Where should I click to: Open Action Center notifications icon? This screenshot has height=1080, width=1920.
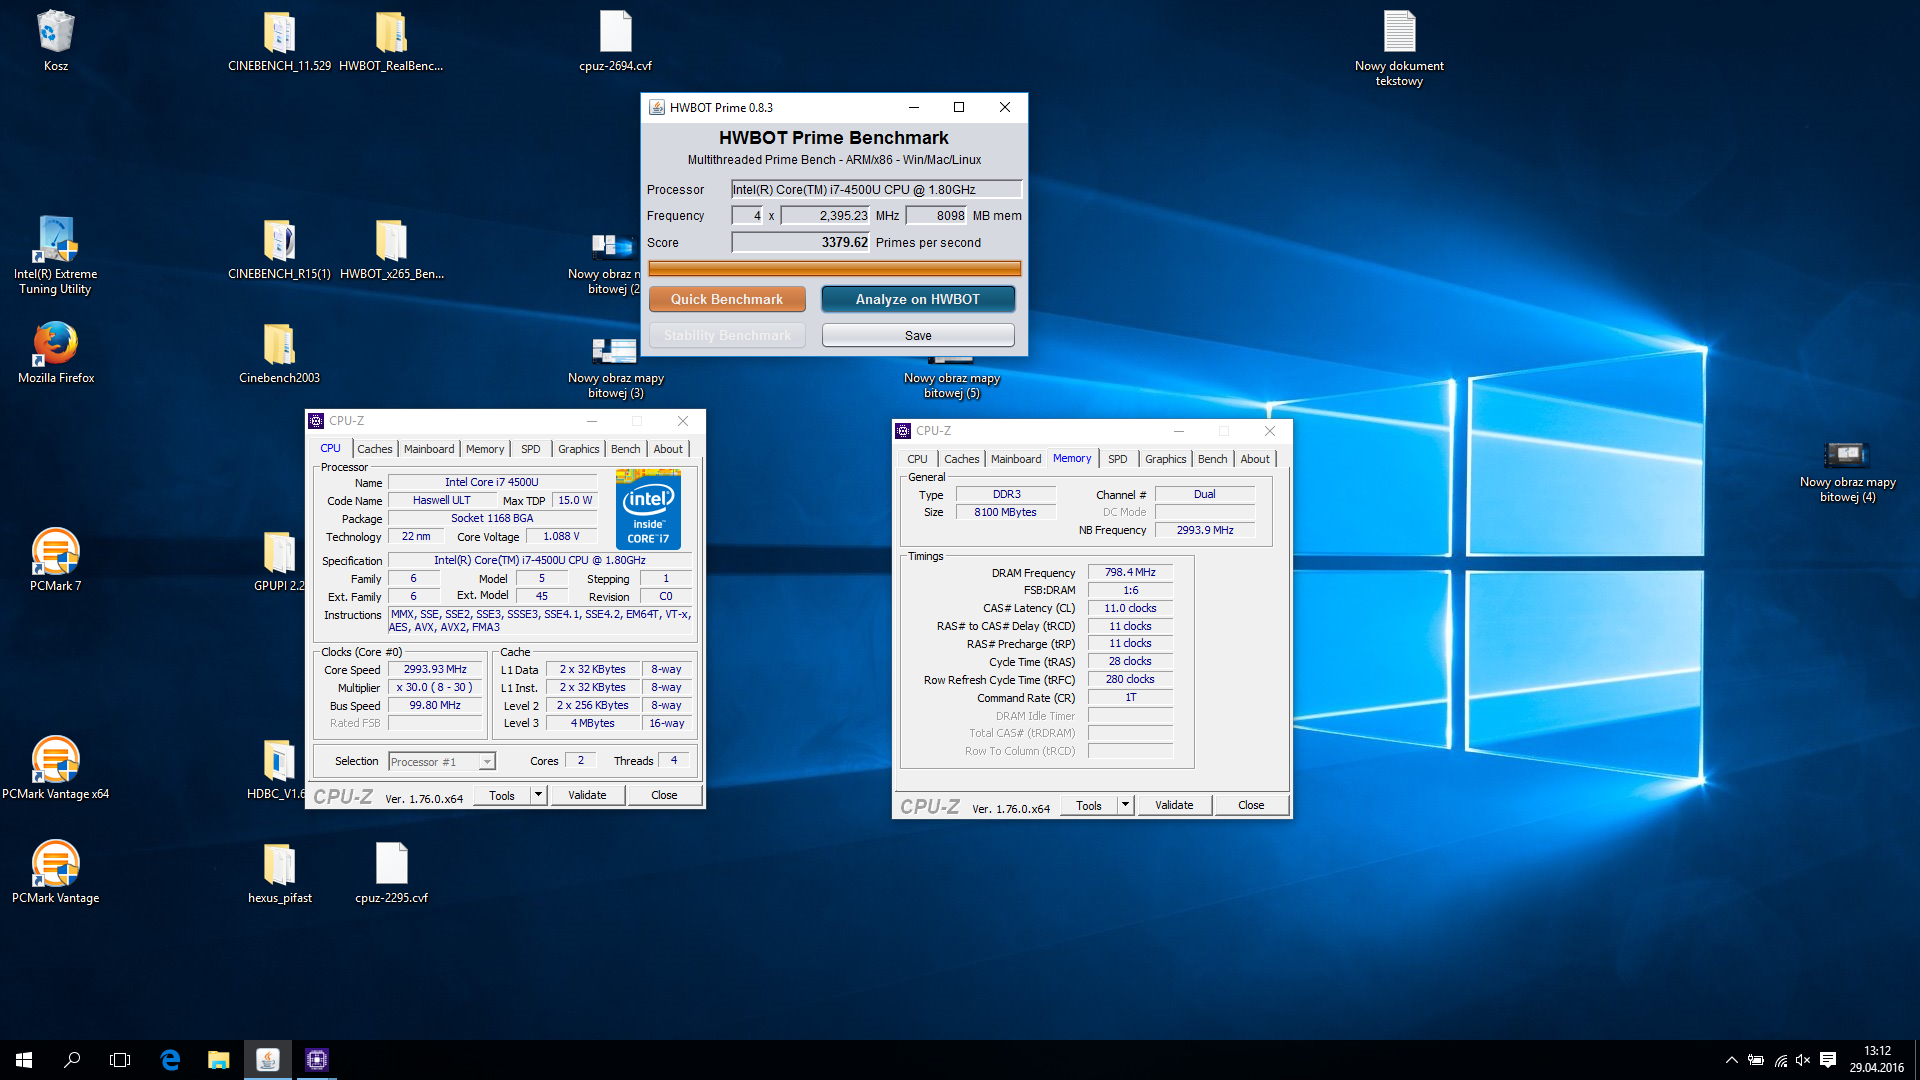click(x=1828, y=1060)
